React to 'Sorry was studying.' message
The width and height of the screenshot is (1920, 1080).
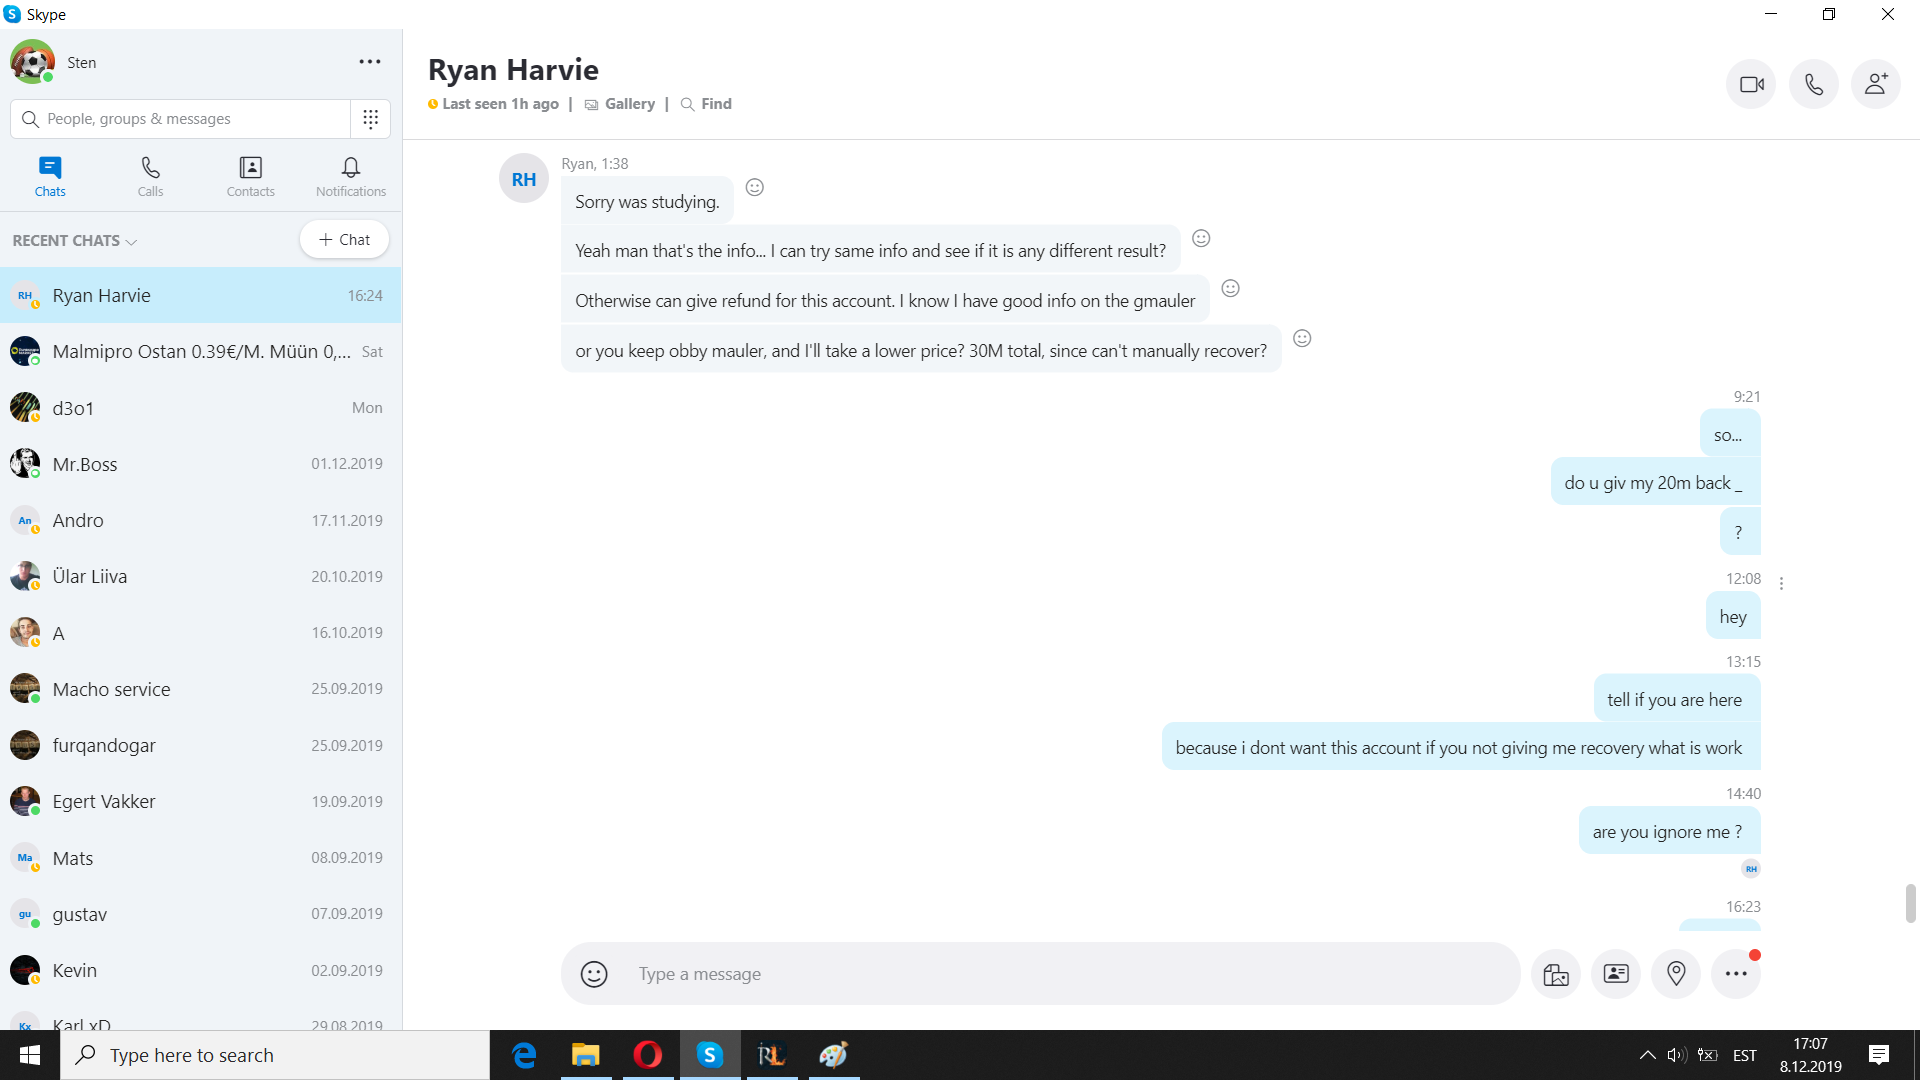pyautogui.click(x=755, y=187)
